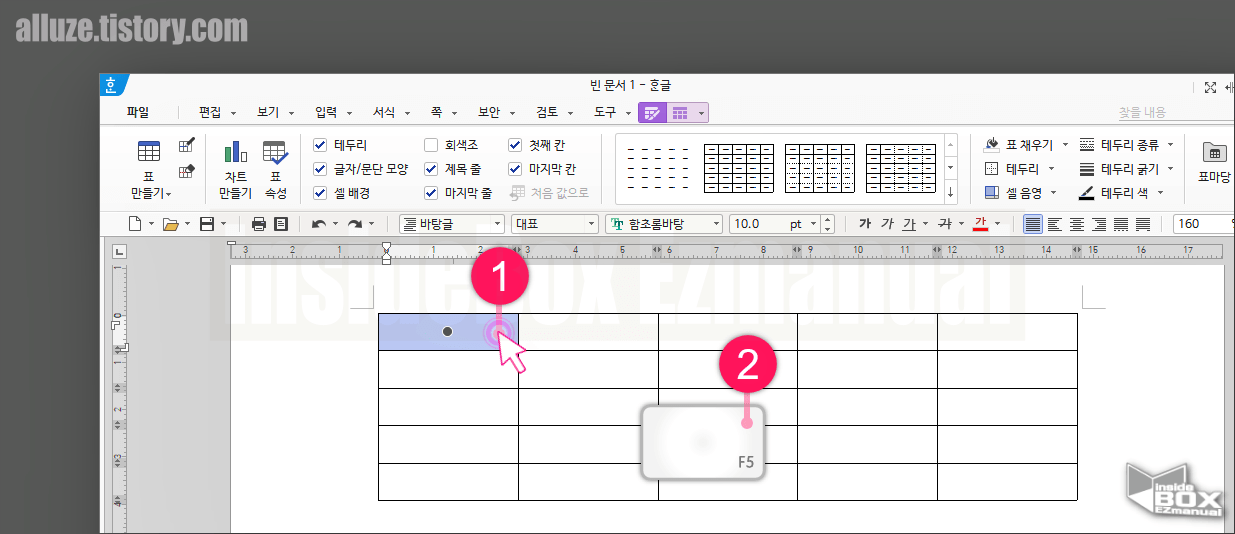Select justify paragraph alignment

(1034, 224)
